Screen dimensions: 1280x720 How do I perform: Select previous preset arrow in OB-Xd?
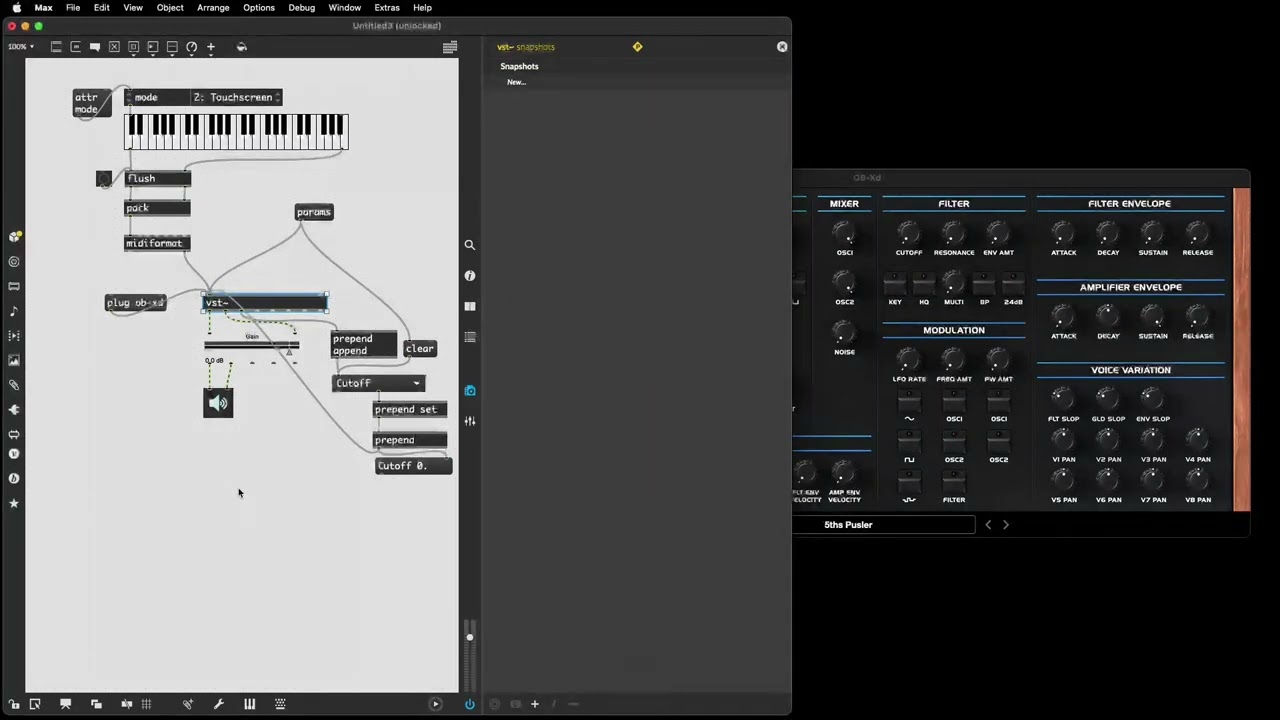pos(988,525)
